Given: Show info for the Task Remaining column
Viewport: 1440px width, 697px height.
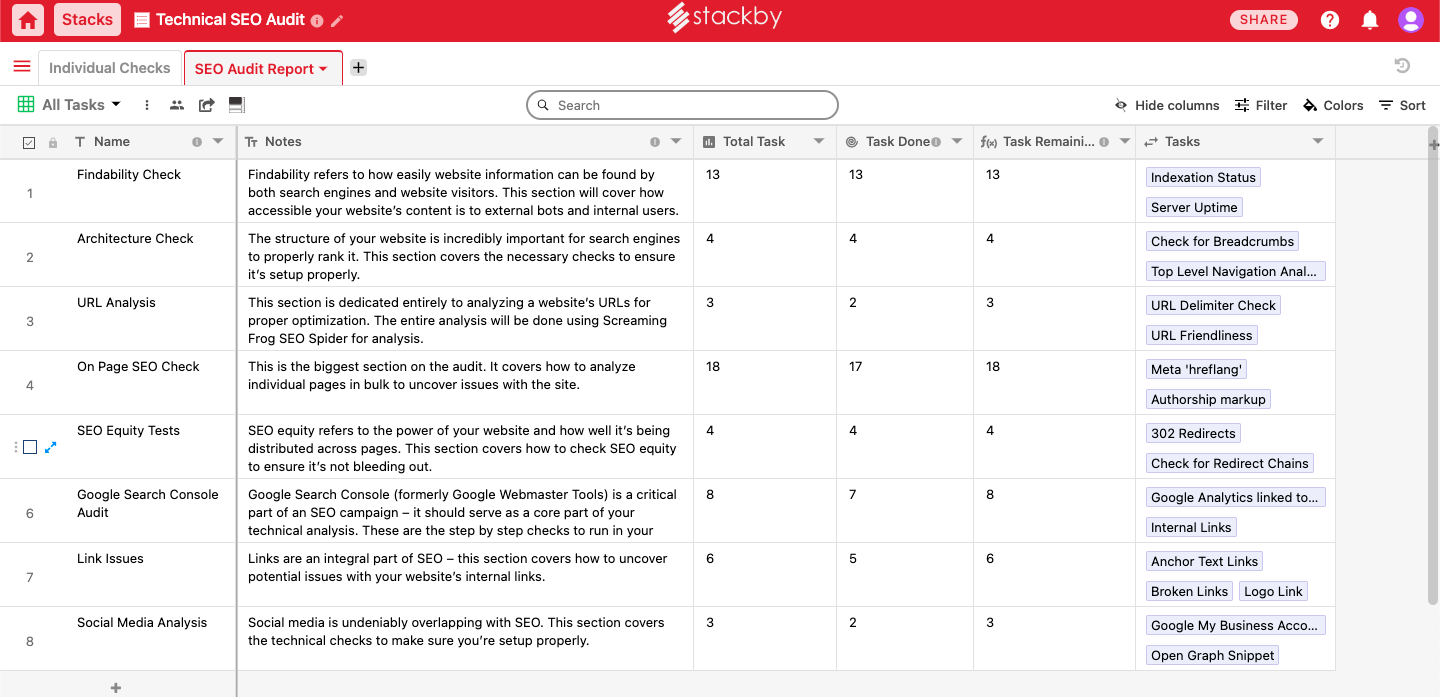Looking at the screenshot, I should tap(1104, 142).
